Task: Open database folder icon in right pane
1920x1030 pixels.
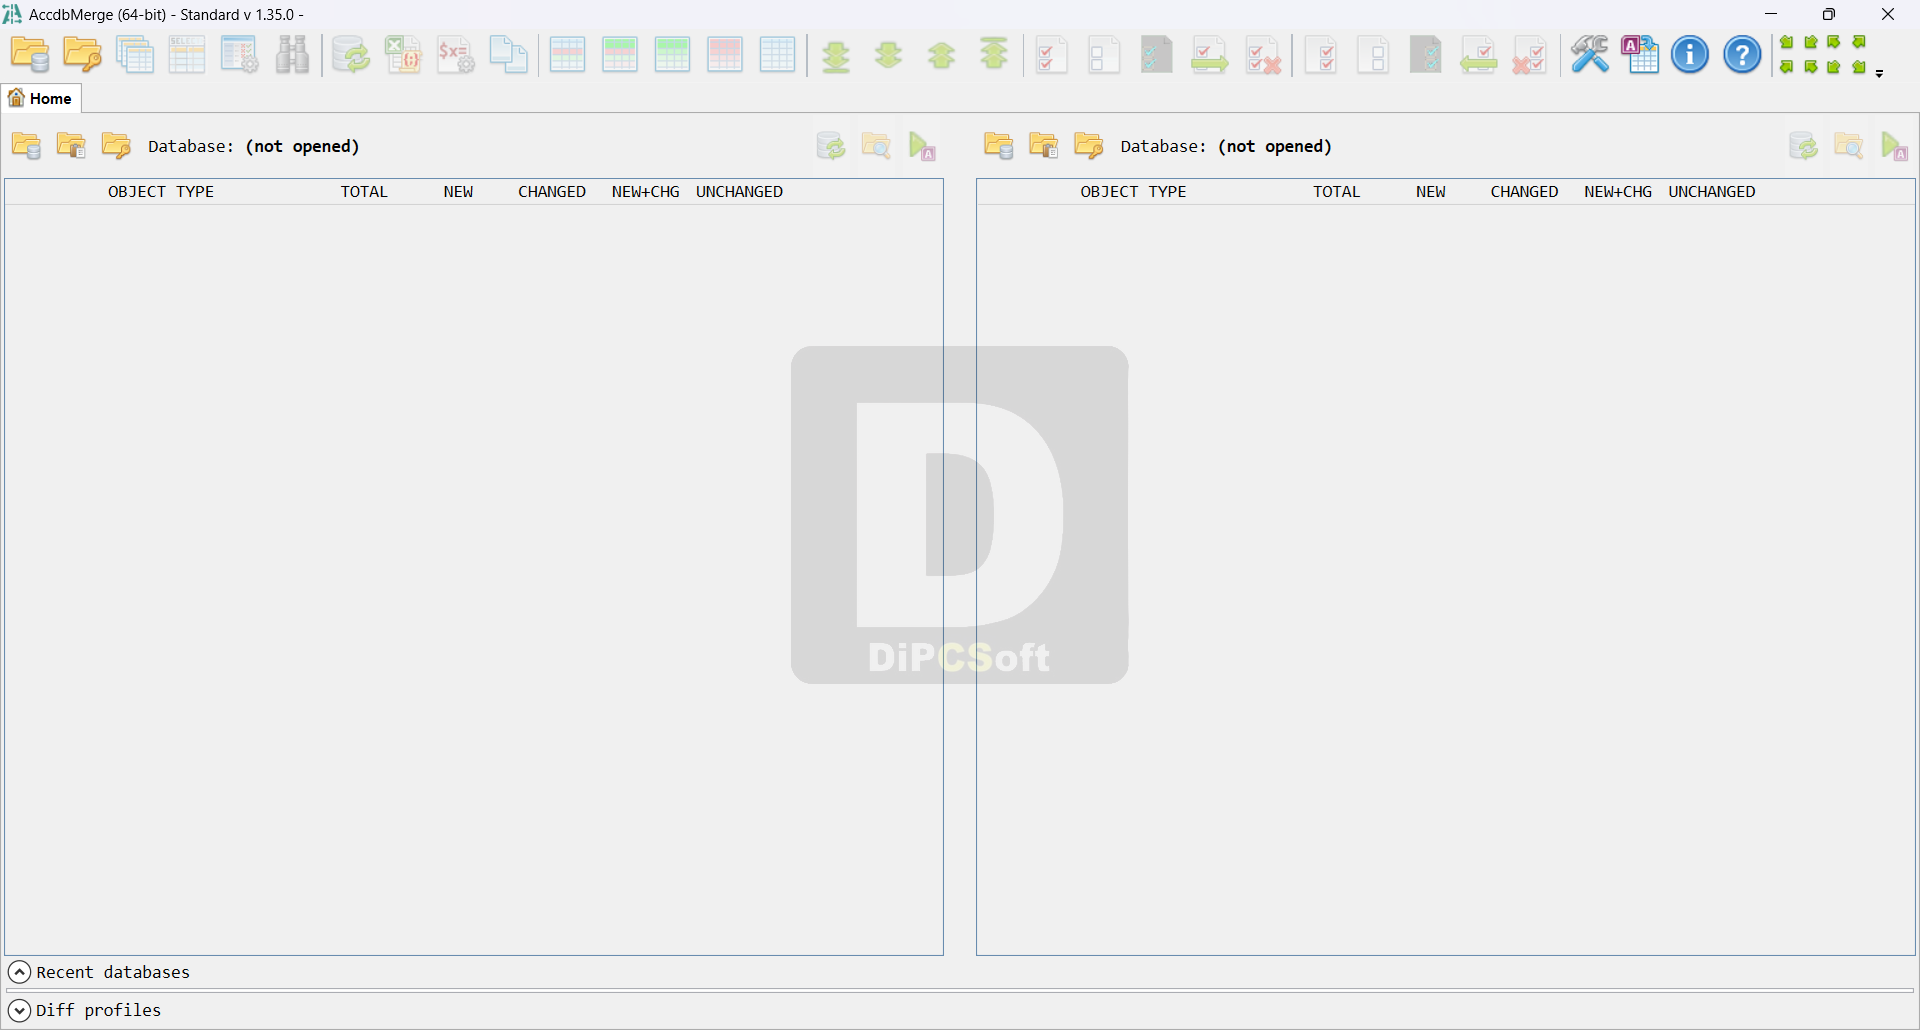Action: coord(998,146)
